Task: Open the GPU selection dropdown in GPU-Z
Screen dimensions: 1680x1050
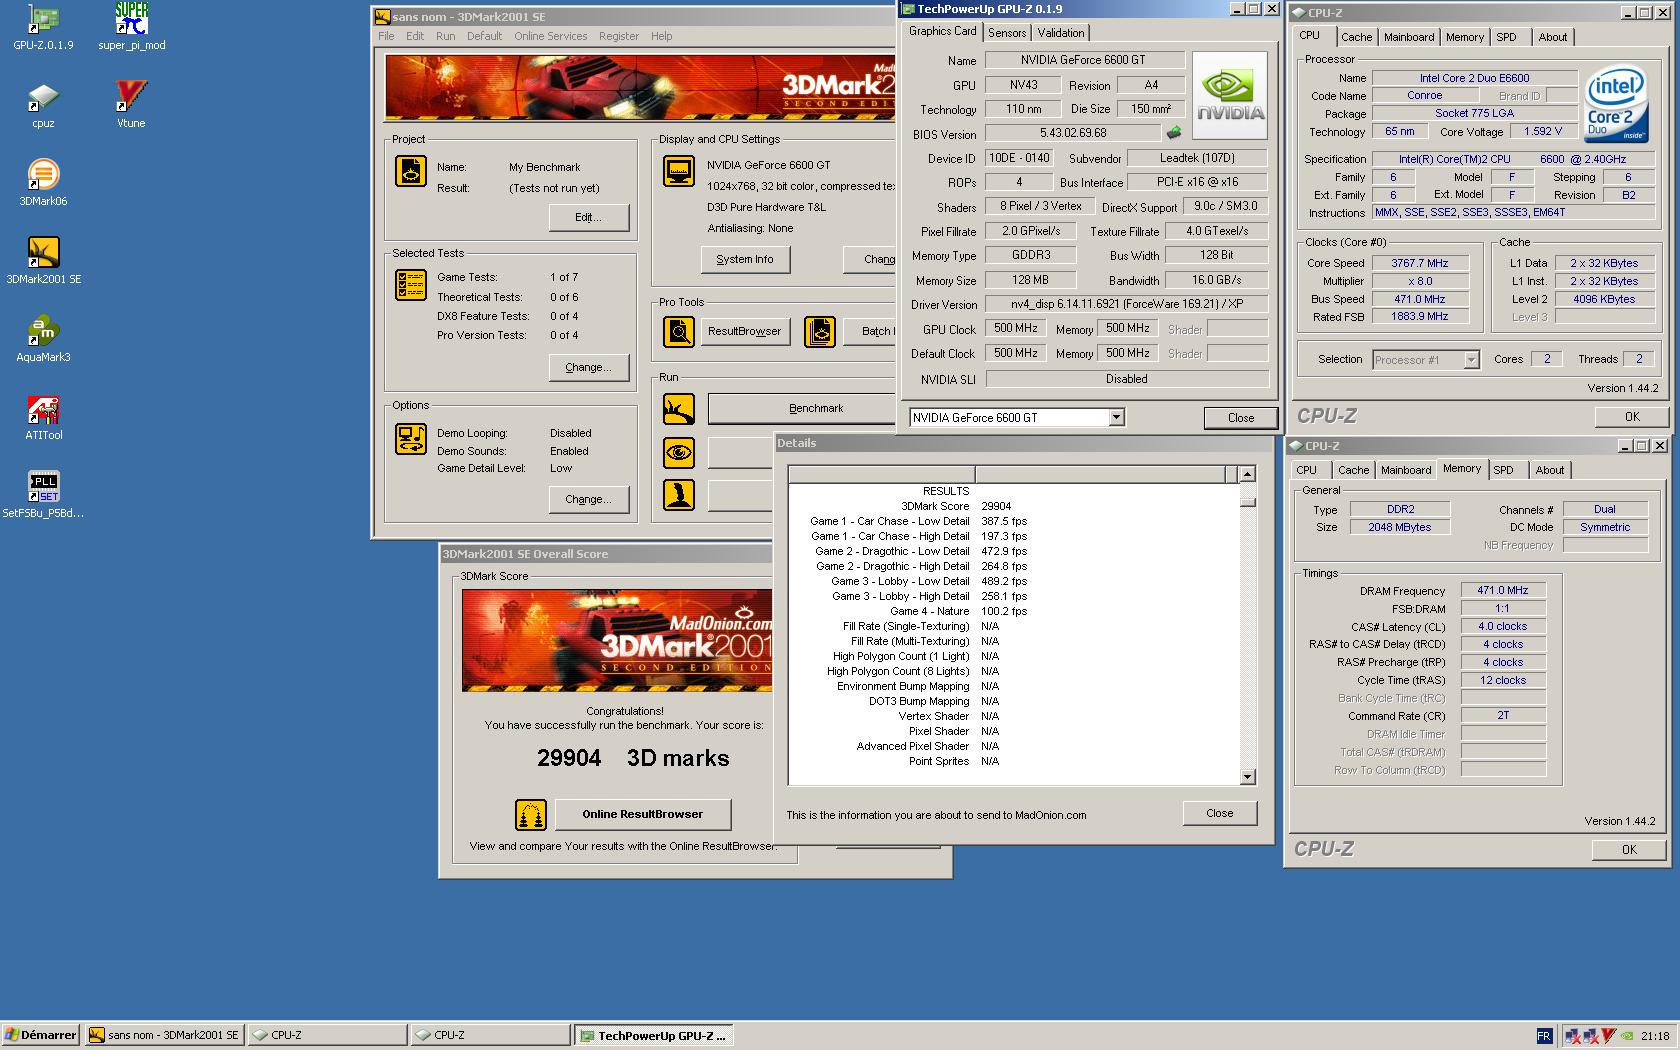Action: point(1117,417)
